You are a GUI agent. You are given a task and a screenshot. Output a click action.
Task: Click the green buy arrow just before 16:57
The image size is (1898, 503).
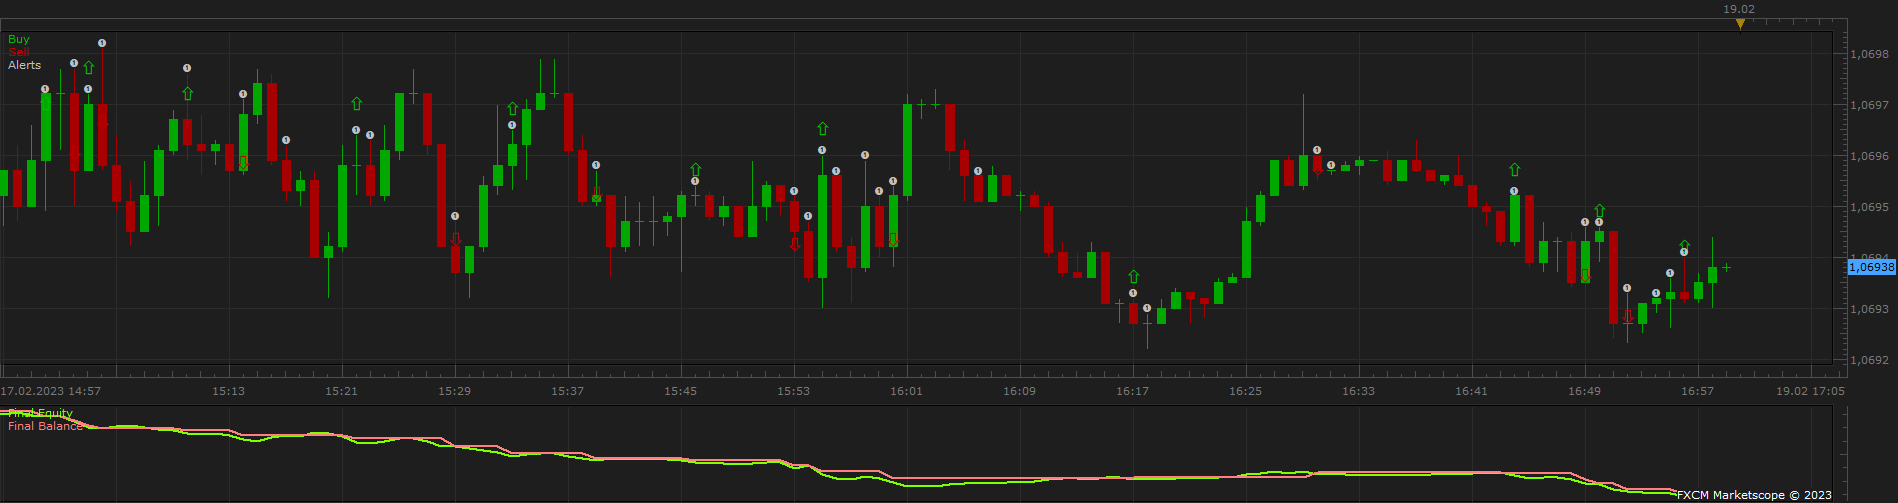pyautogui.click(x=1684, y=245)
